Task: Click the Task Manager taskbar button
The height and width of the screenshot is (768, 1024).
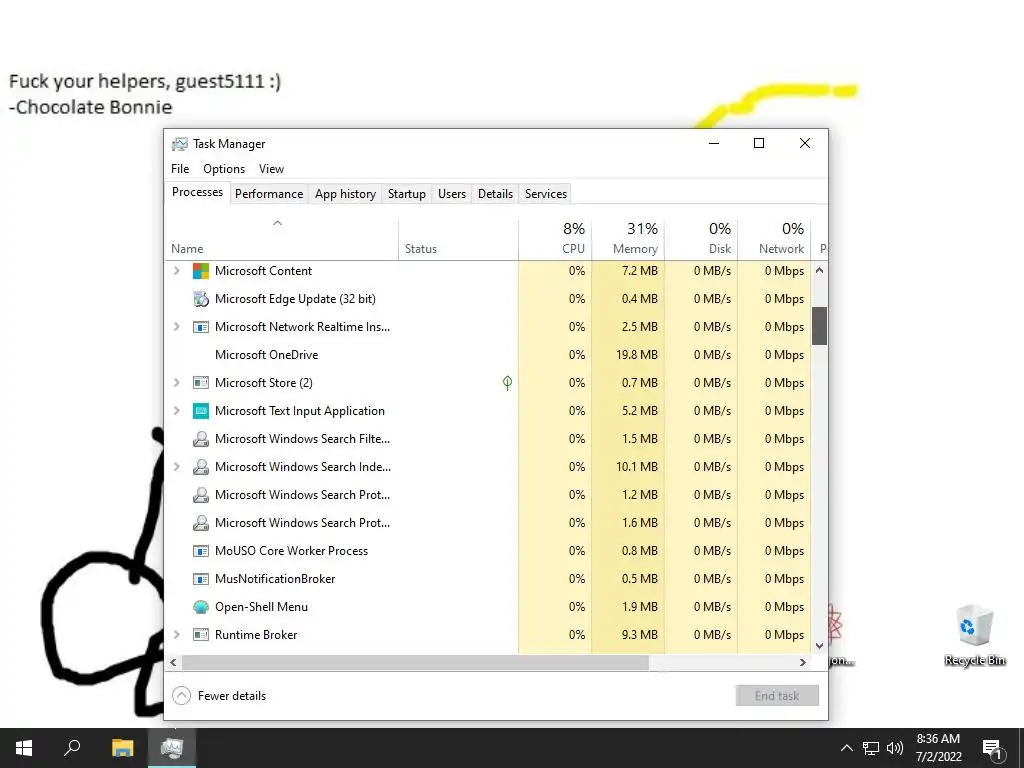Action: pos(172,748)
